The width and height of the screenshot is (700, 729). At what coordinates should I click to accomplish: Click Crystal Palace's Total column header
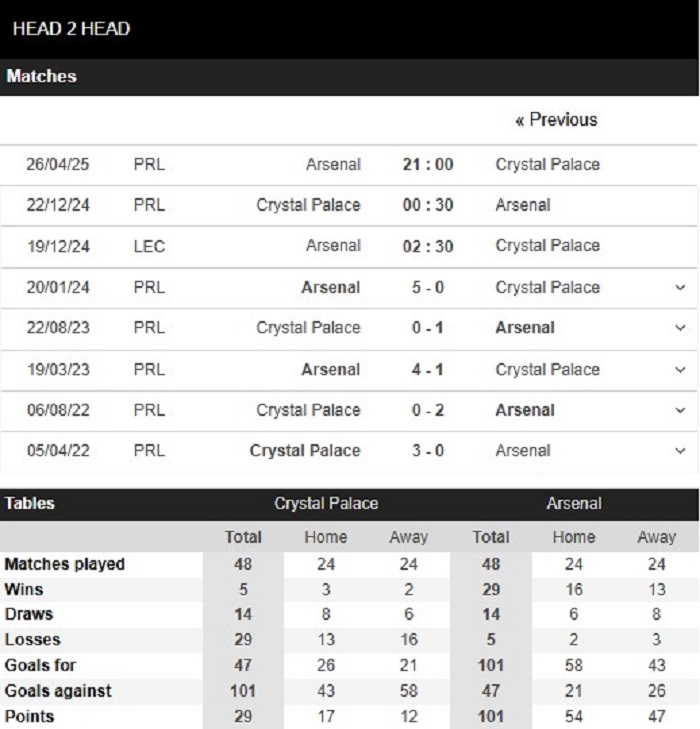[x=243, y=537]
